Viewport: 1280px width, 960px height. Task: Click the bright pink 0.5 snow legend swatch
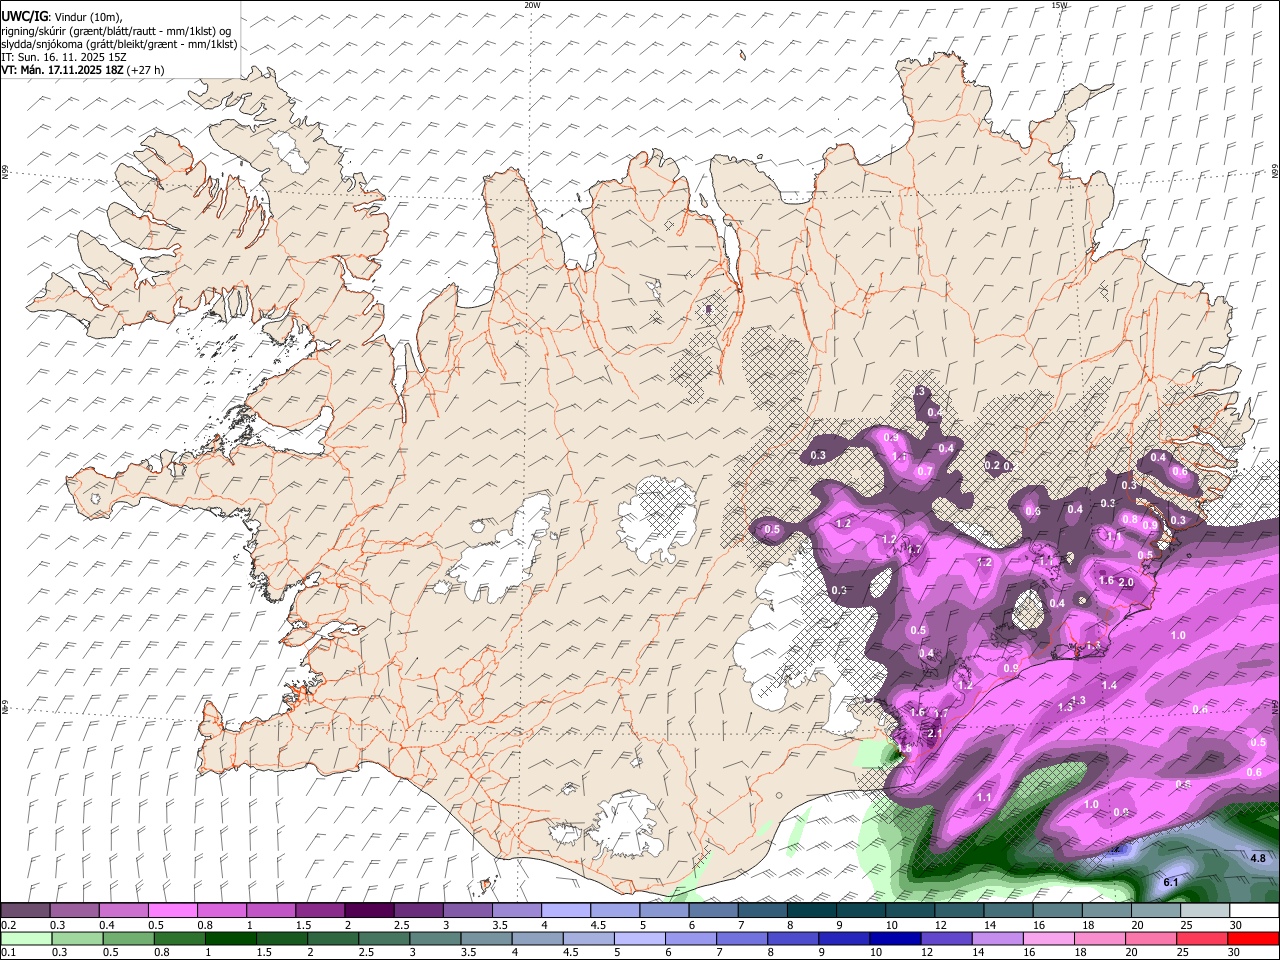click(x=172, y=911)
